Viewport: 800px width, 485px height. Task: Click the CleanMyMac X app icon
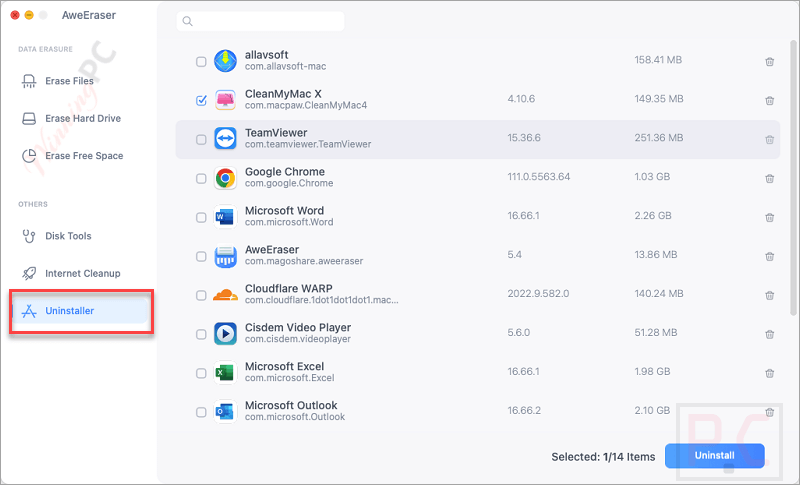[225, 100]
